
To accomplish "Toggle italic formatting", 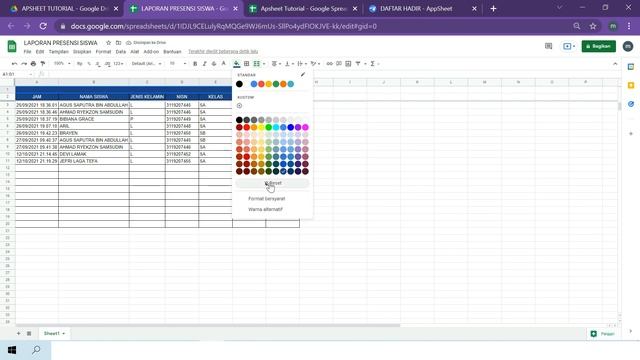I will (204, 64).
